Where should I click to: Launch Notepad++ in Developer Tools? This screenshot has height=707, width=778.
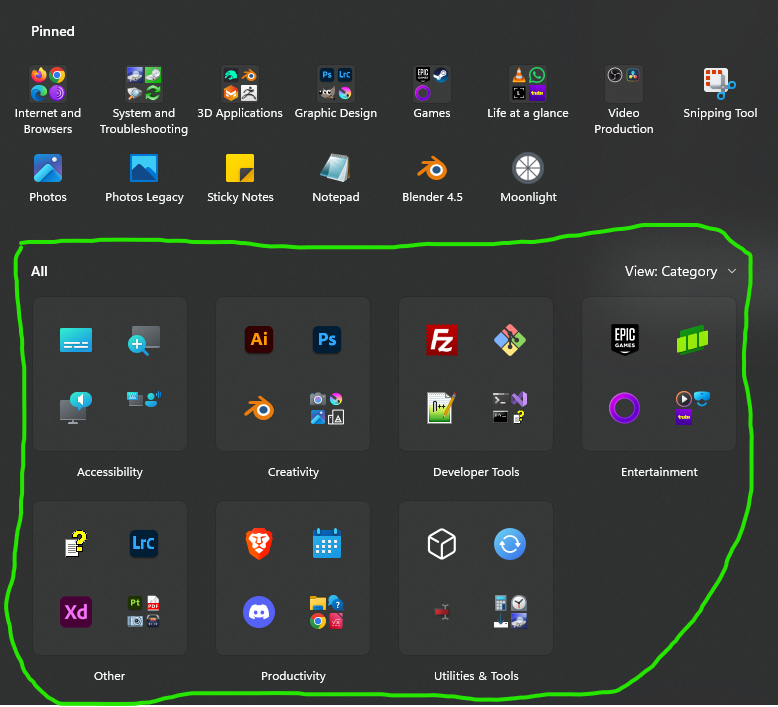[x=442, y=408]
